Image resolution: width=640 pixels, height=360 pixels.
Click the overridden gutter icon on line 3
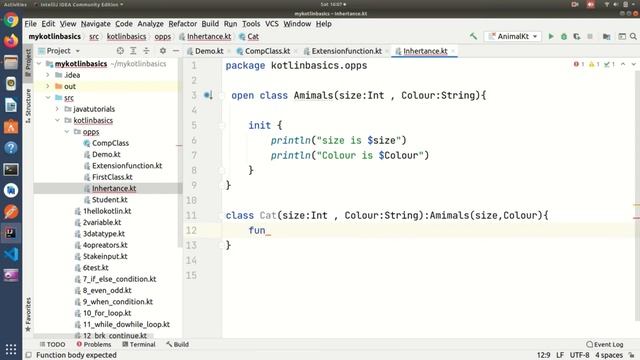[208, 96]
